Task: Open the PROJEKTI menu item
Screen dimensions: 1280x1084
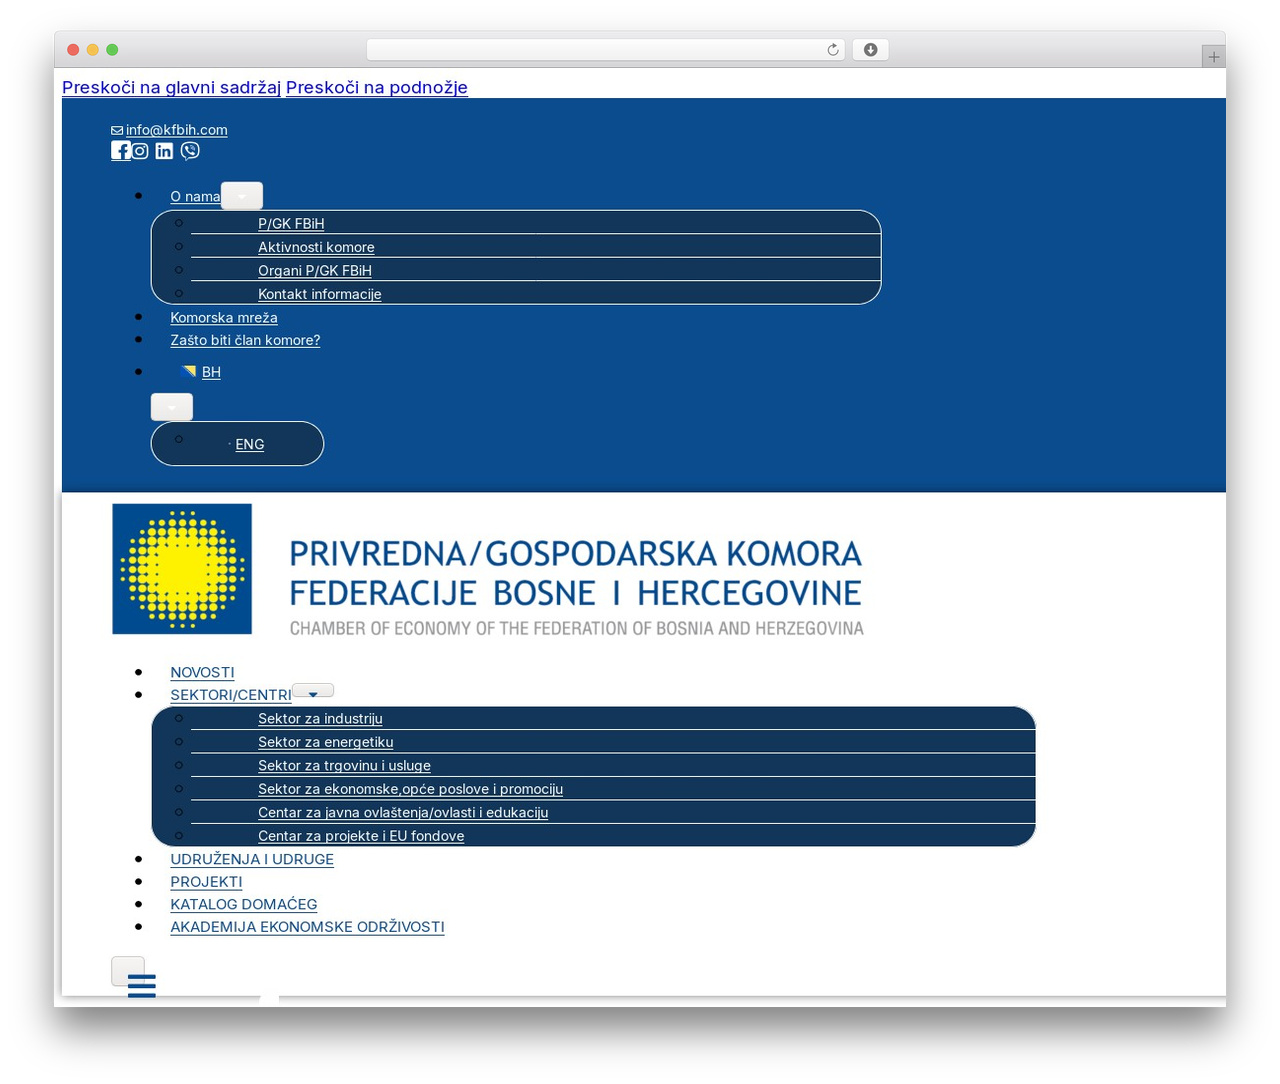Action: [206, 882]
